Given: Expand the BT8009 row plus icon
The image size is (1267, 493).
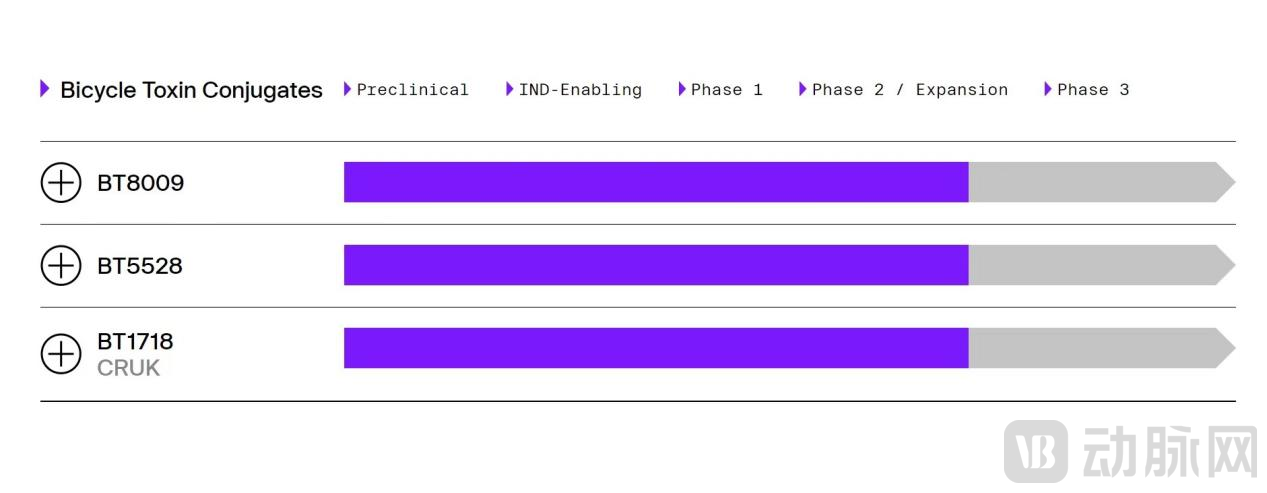Looking at the screenshot, I should (x=61, y=183).
